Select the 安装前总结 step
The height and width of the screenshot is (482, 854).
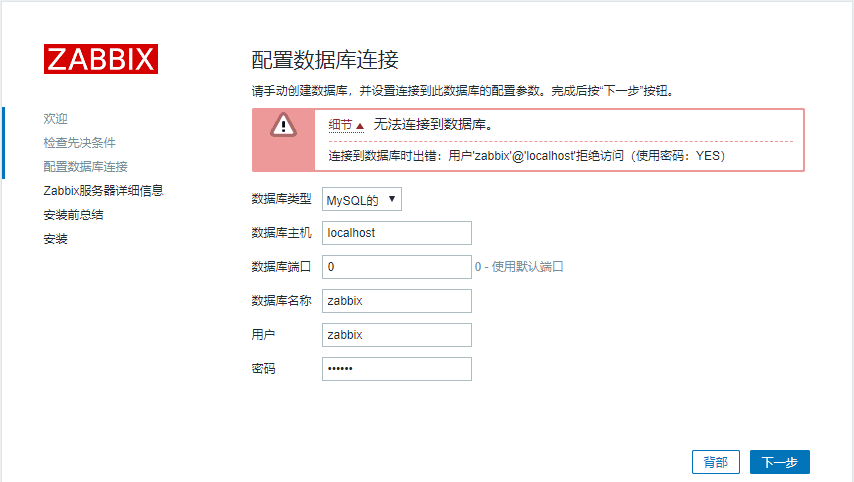tap(74, 215)
